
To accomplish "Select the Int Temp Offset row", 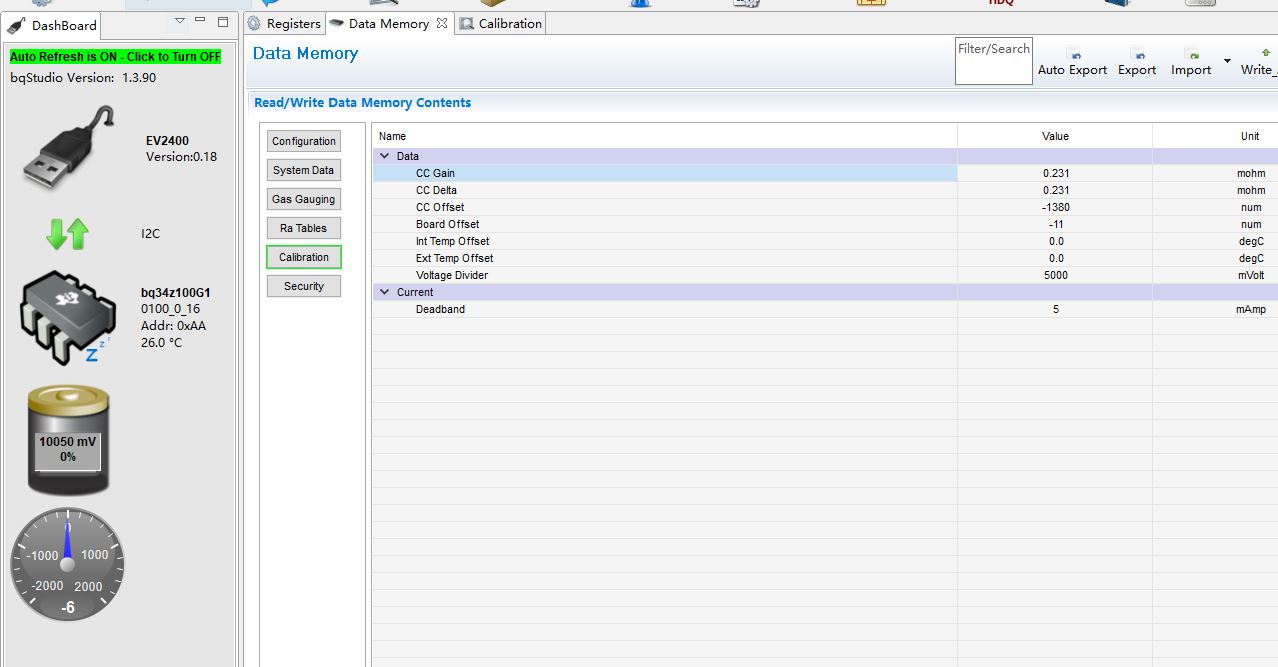I will pos(825,241).
